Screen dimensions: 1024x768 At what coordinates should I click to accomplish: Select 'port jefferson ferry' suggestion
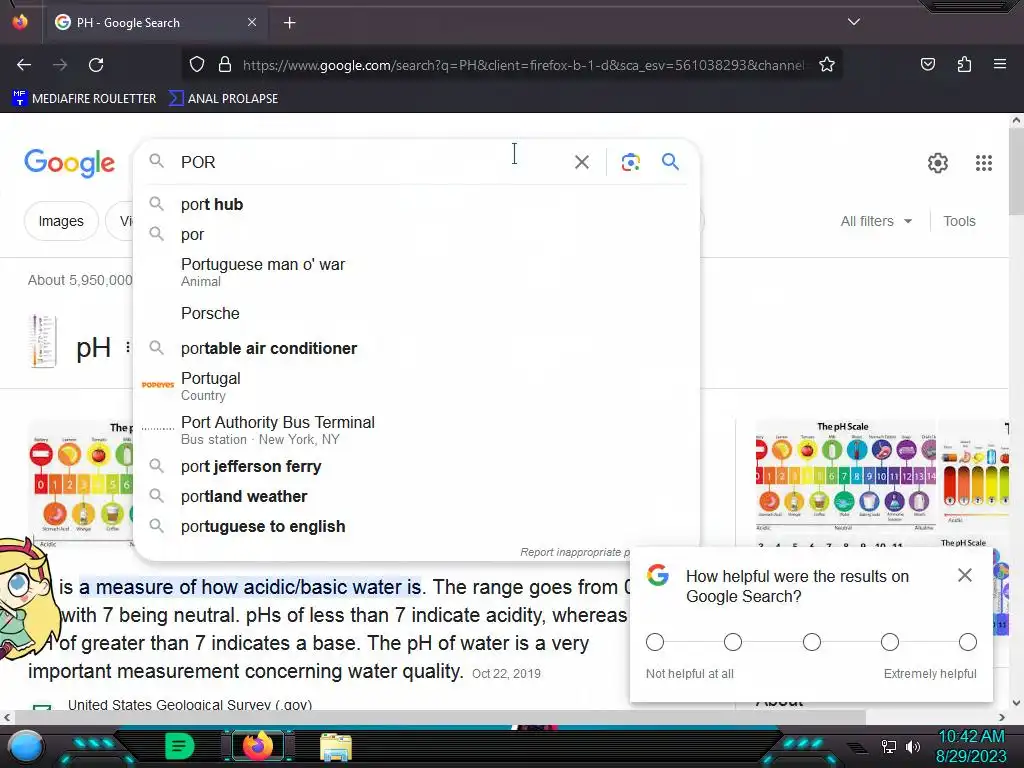pyautogui.click(x=416, y=466)
